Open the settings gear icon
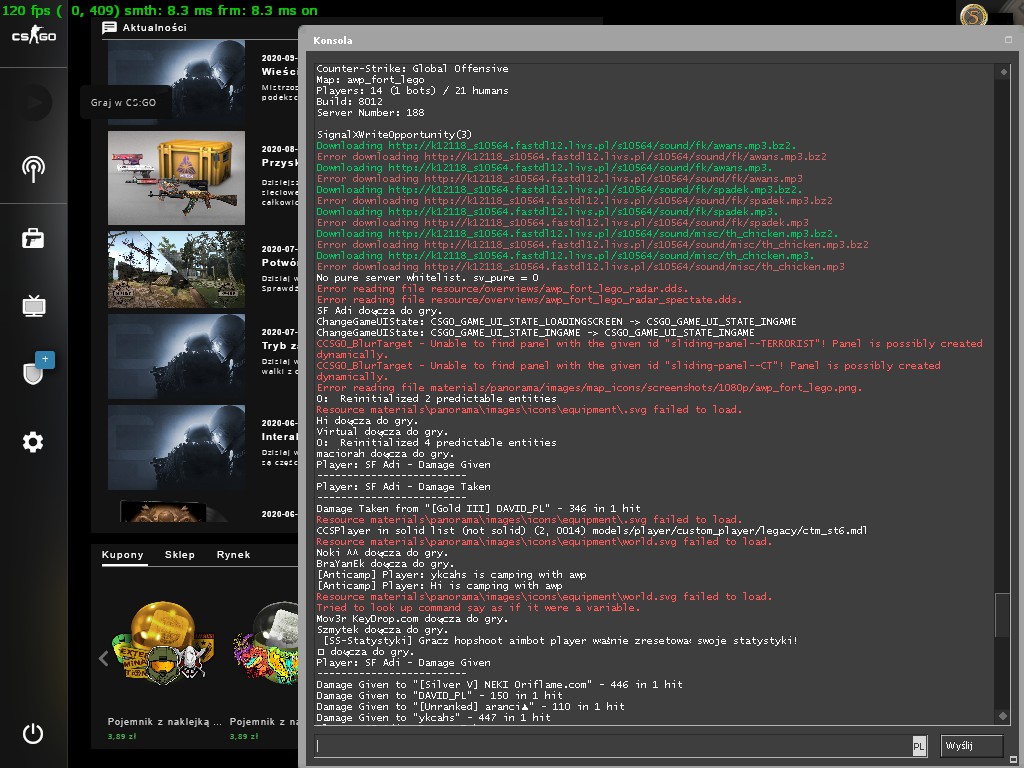Viewport: 1024px width, 768px height. (33, 442)
